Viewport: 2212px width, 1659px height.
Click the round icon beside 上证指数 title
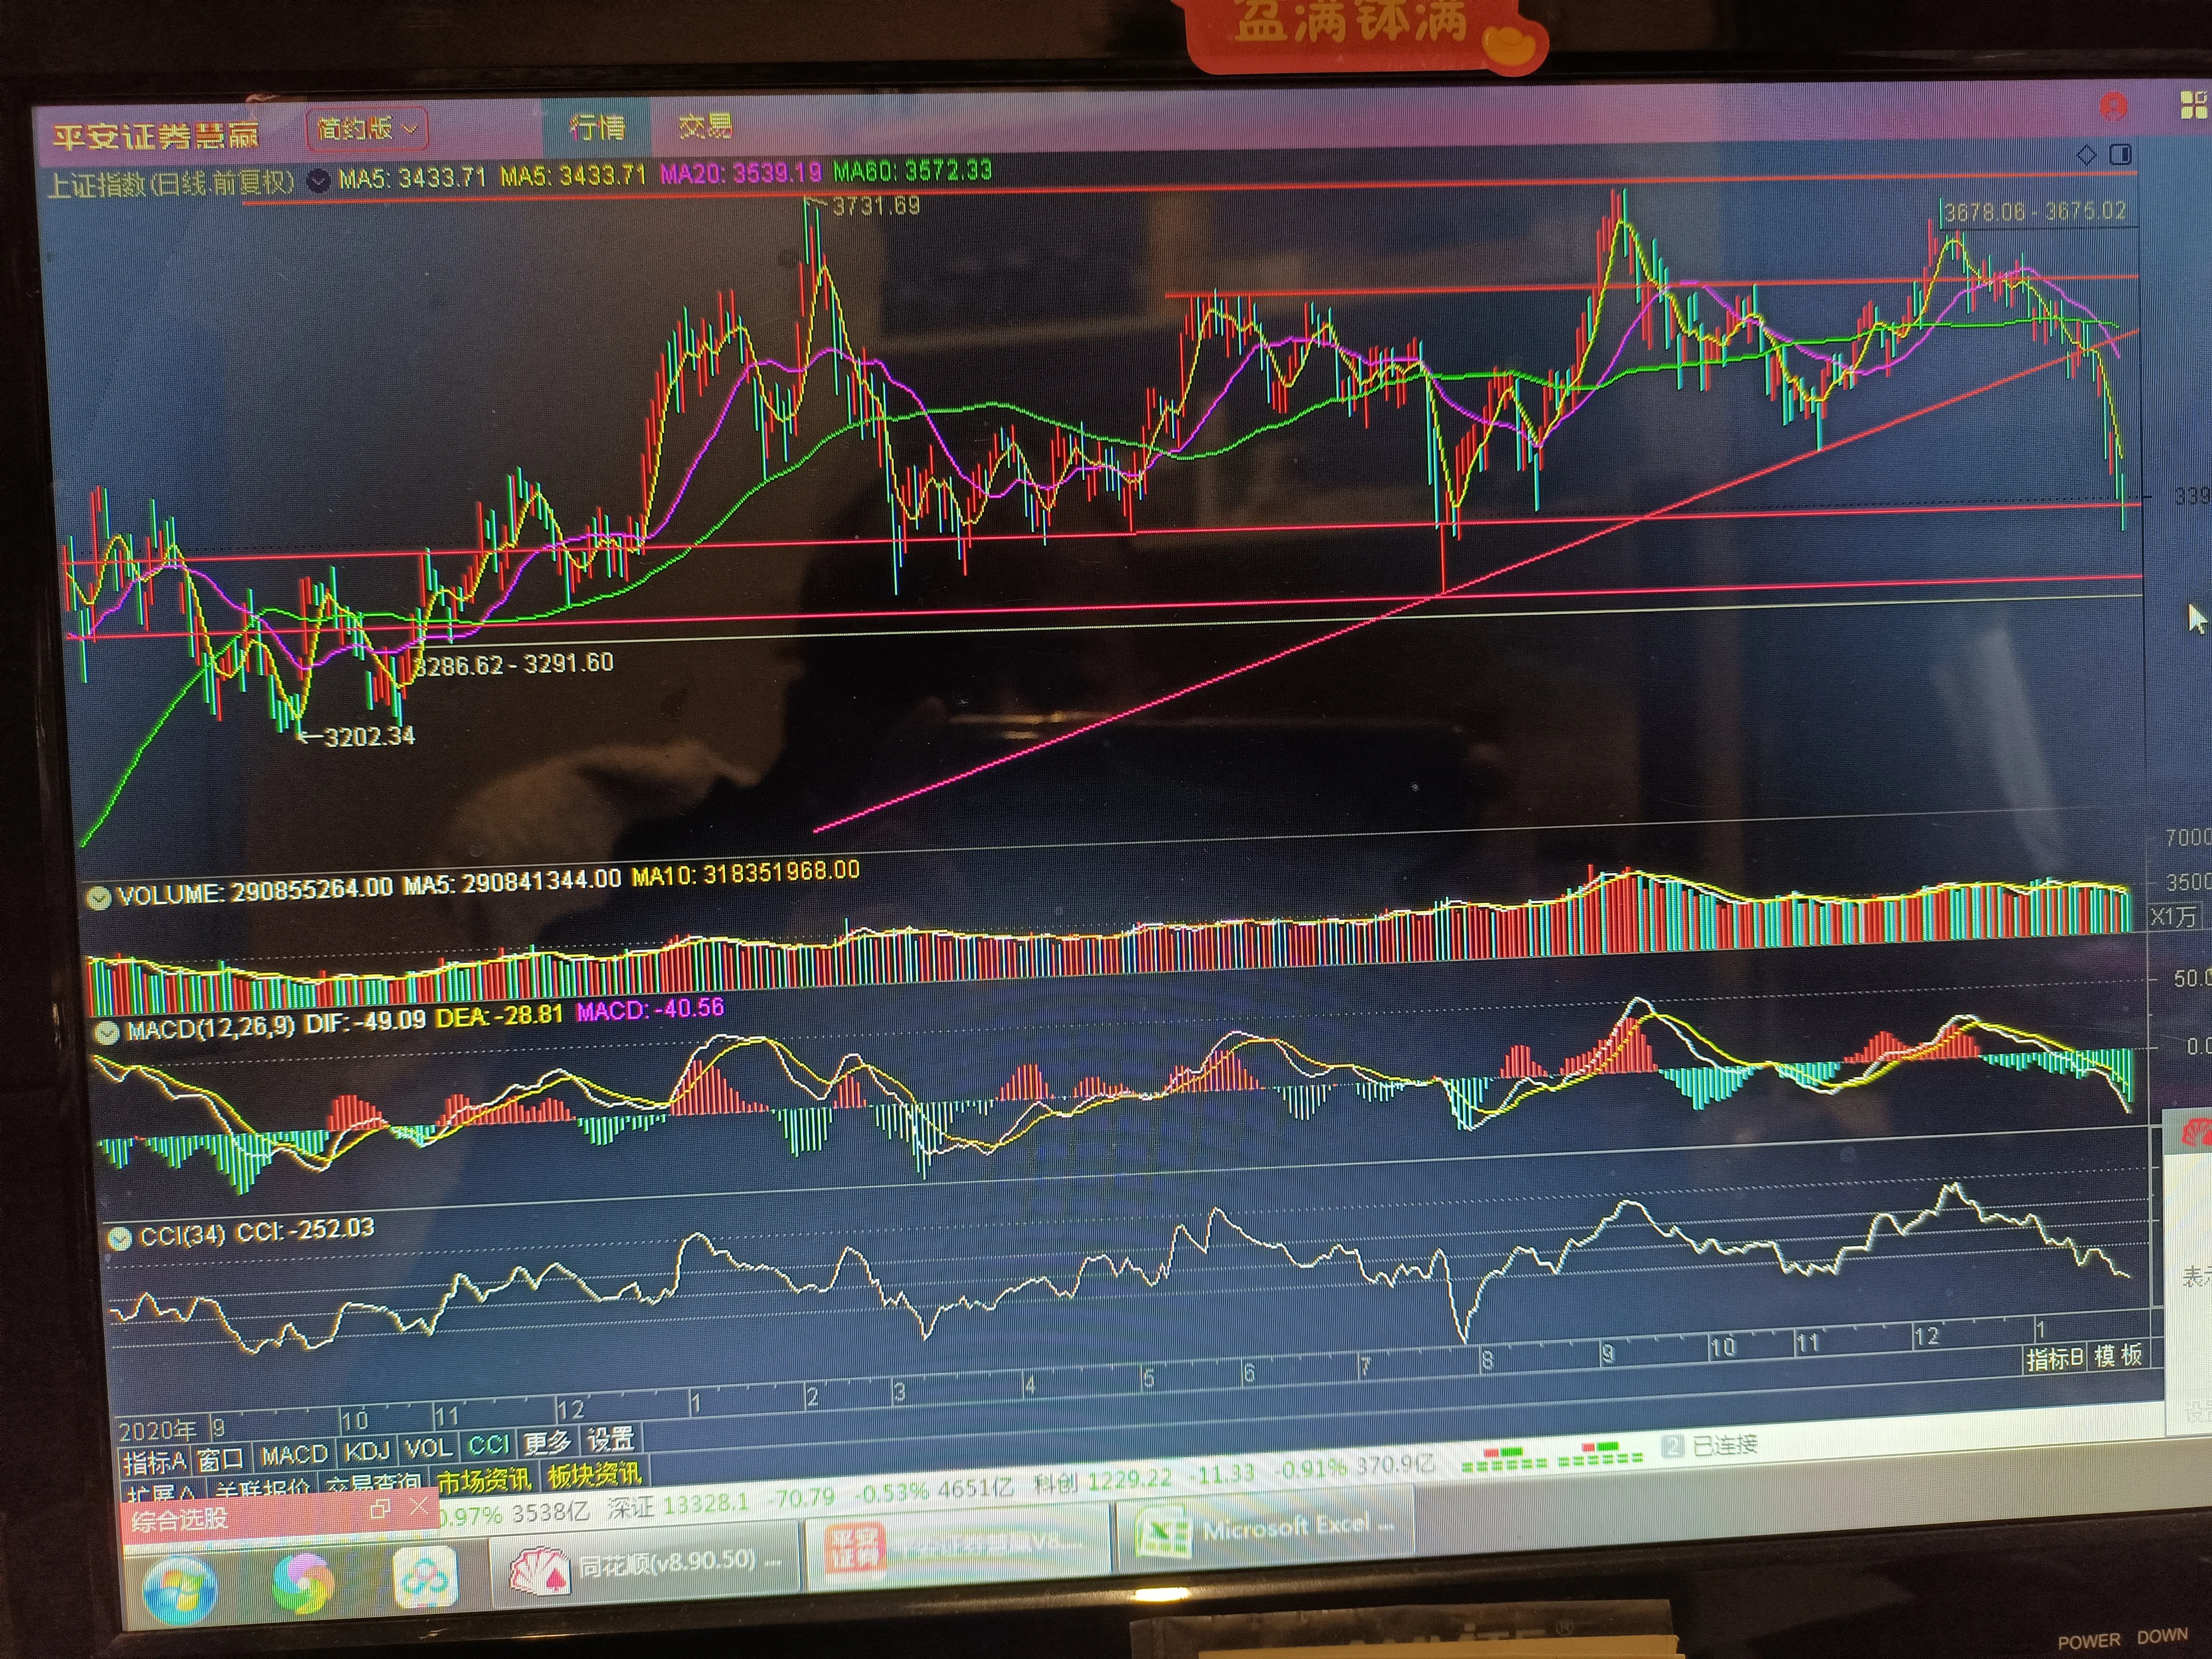tap(318, 181)
